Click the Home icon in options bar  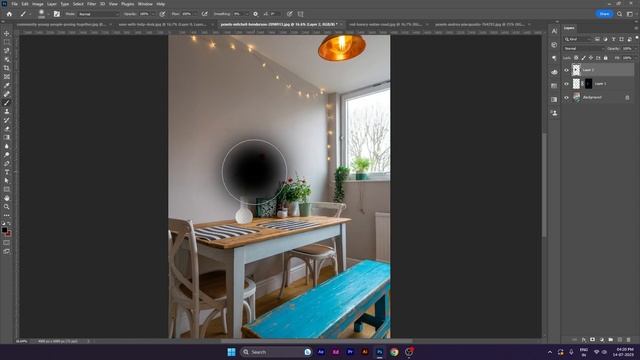coord(9,14)
